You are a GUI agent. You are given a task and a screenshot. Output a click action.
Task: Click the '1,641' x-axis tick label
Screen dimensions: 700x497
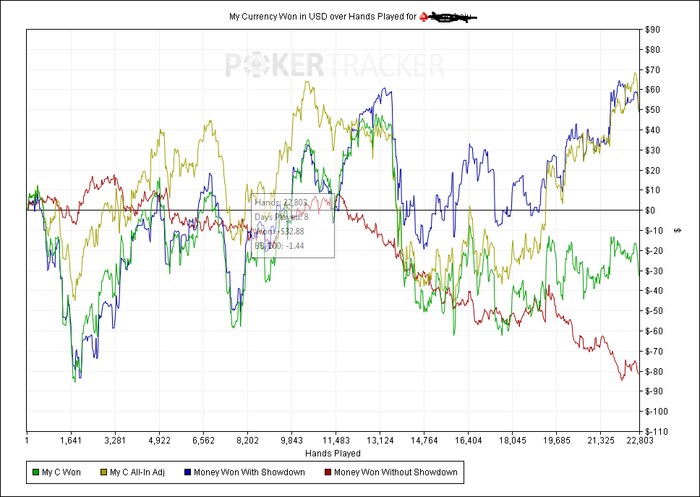(x=71, y=441)
